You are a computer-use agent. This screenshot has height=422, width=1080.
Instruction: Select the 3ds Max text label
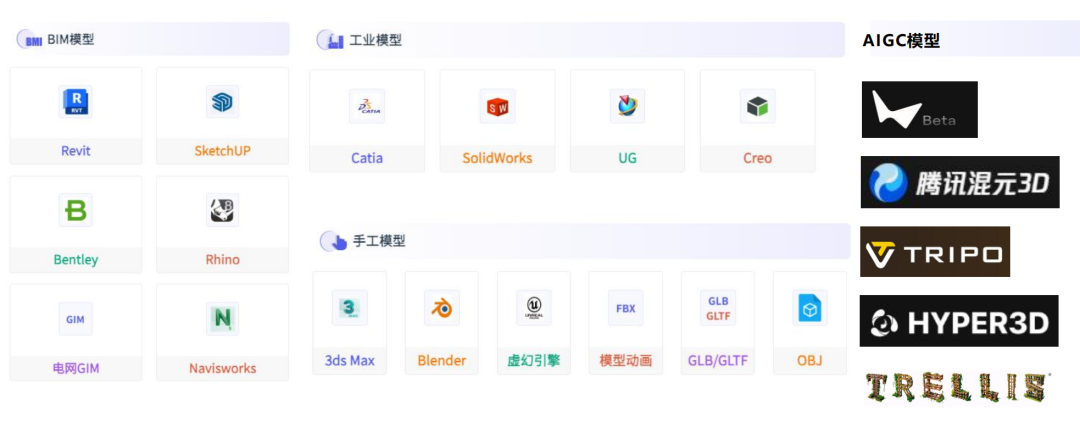point(349,361)
